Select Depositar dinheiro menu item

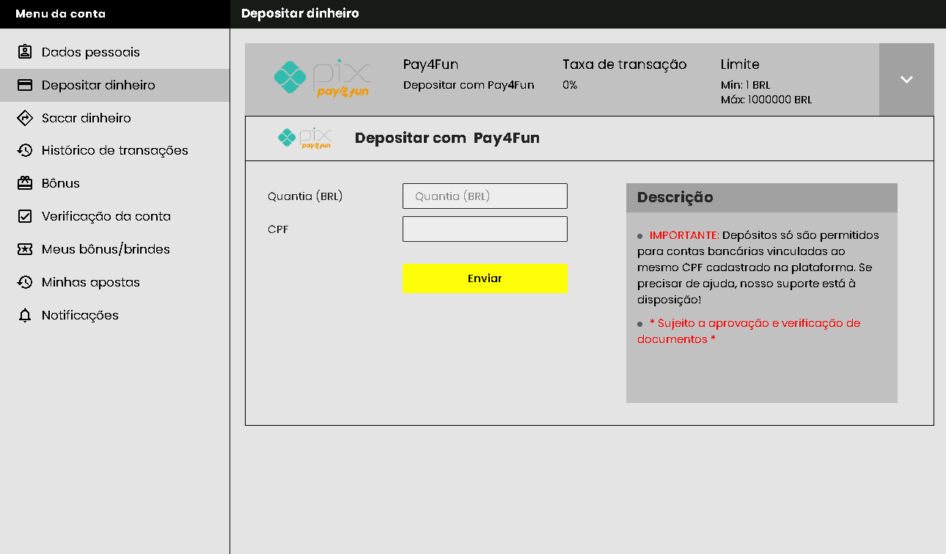coord(115,85)
